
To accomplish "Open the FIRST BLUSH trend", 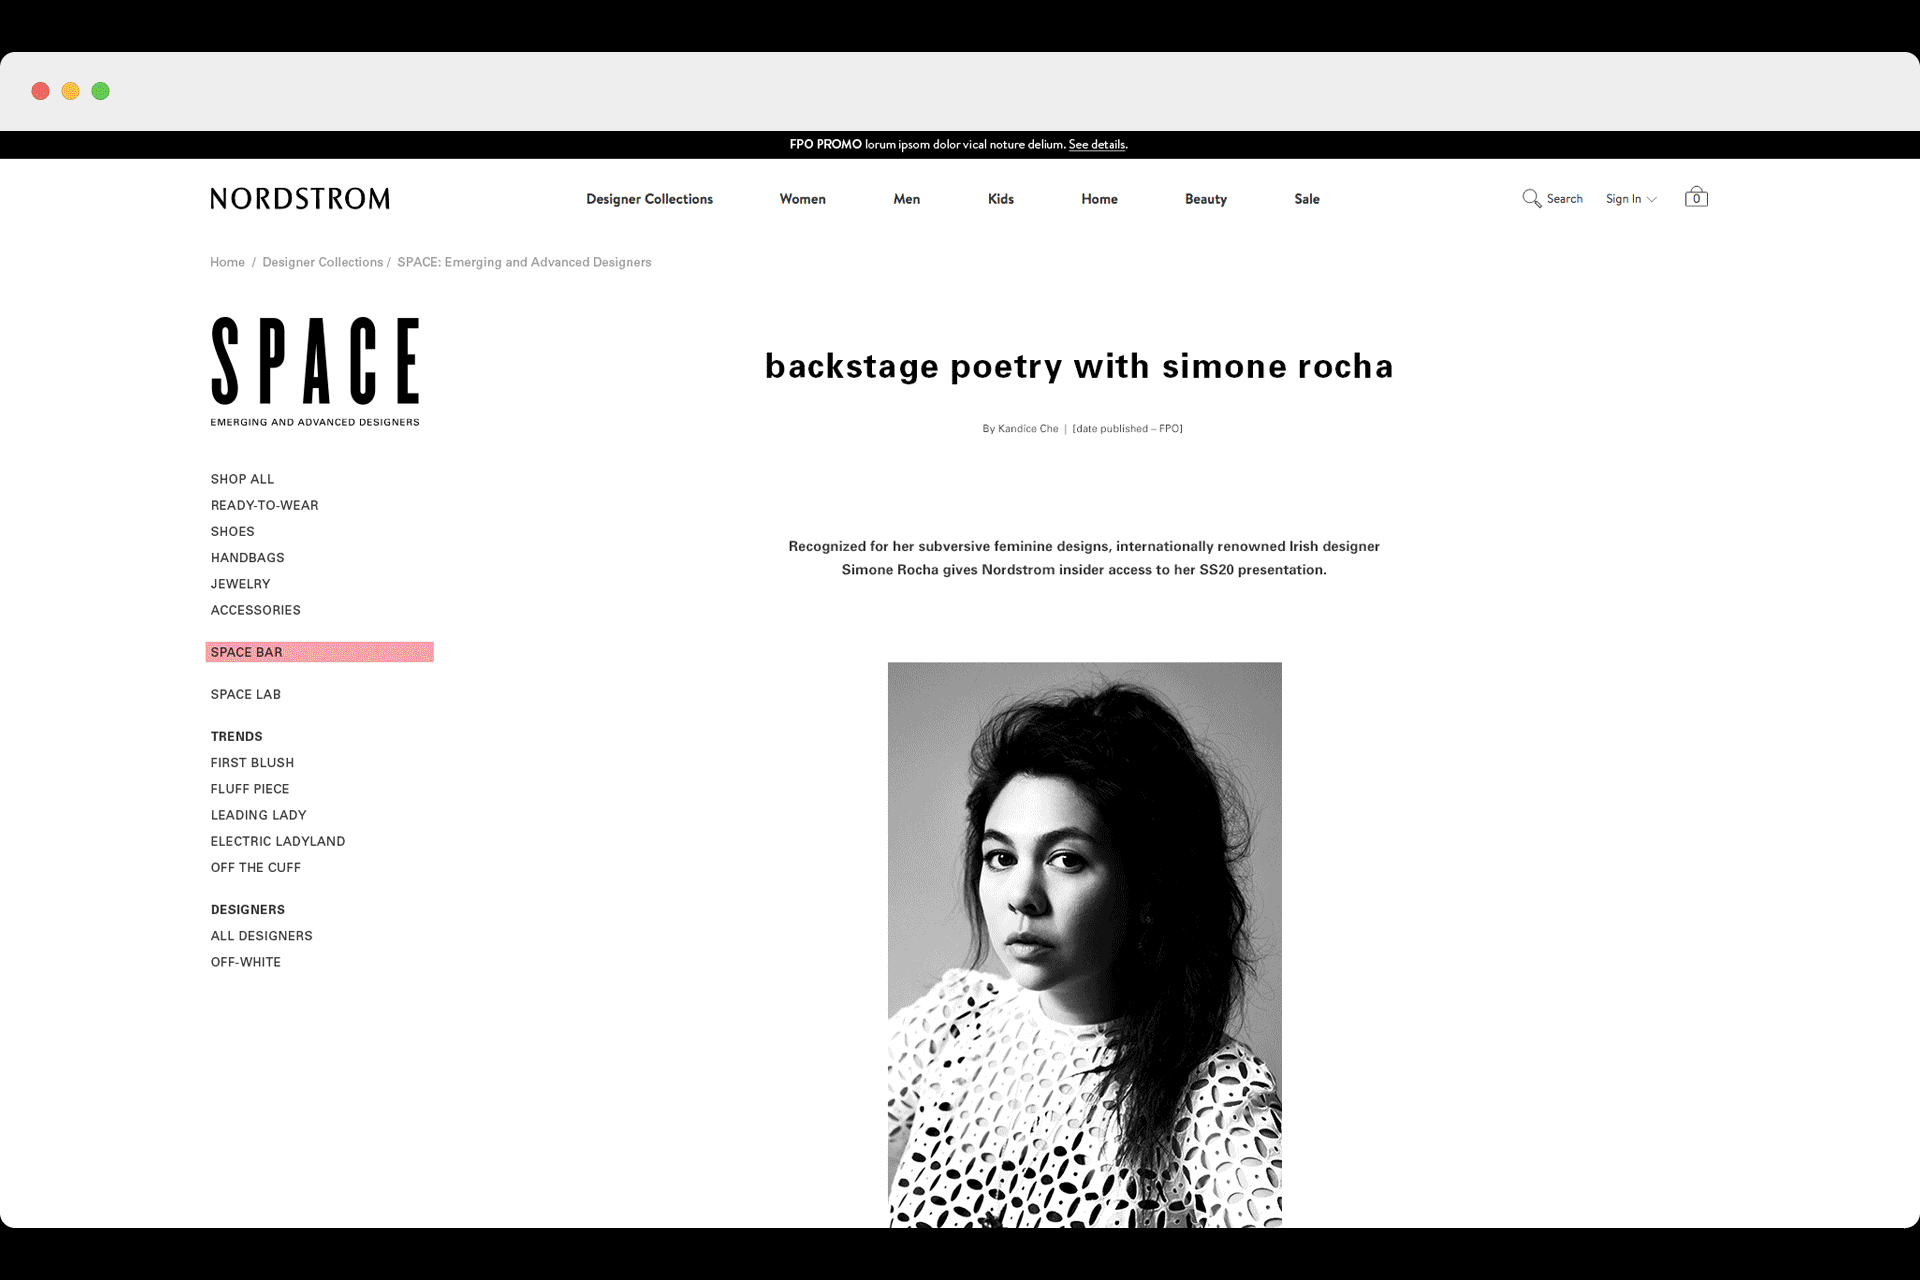I will point(252,762).
